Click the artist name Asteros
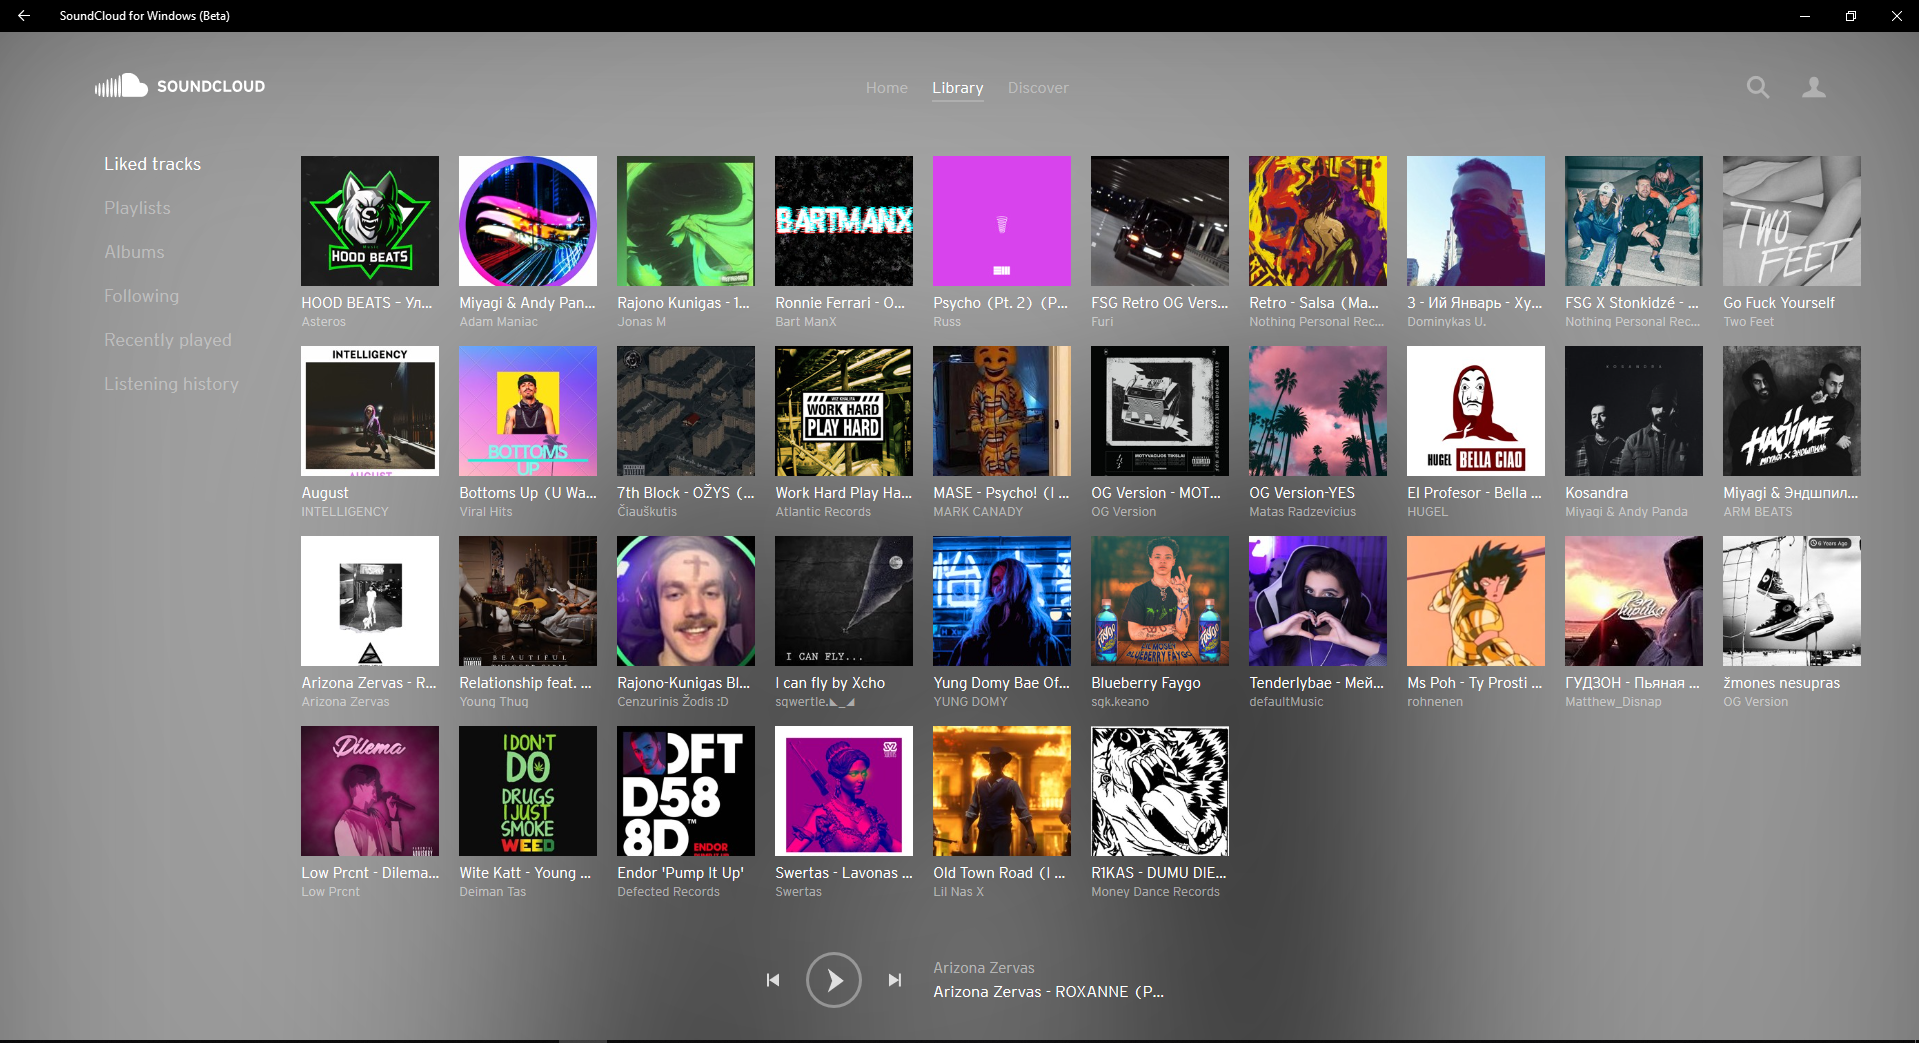Image resolution: width=1919 pixels, height=1043 pixels. (x=324, y=322)
